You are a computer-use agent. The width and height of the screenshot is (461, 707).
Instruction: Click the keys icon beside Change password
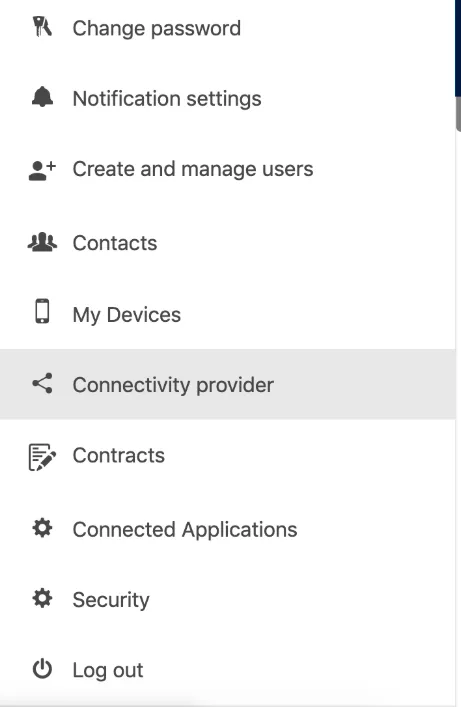[x=42, y=27]
